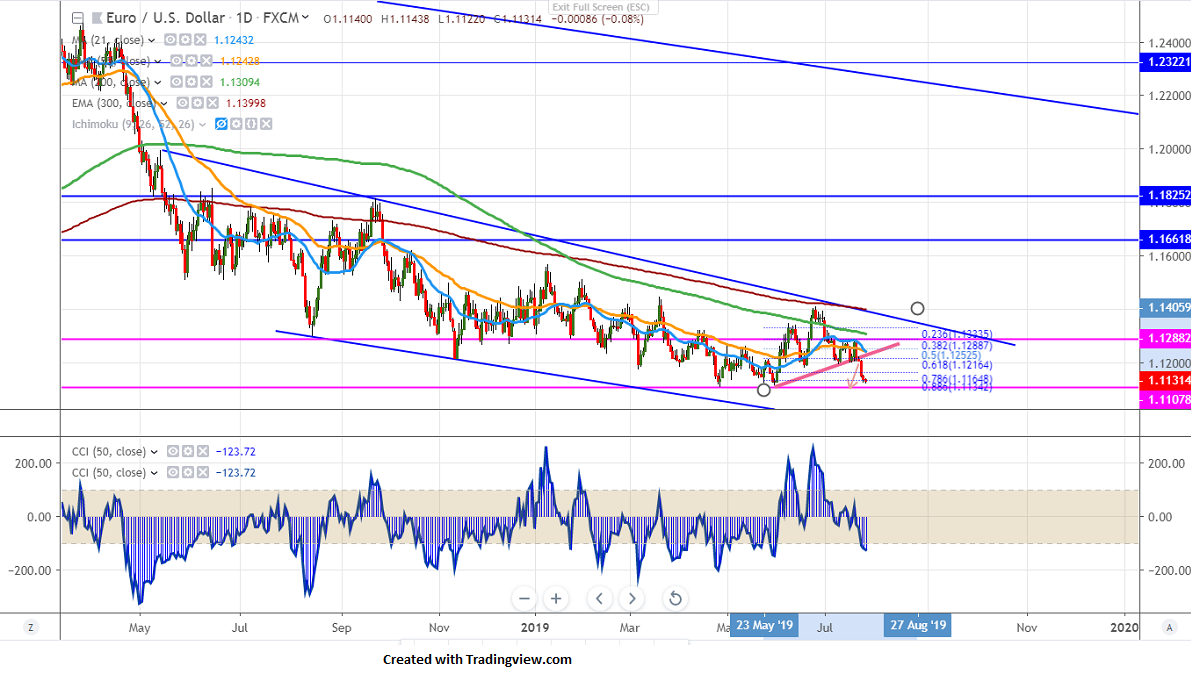This screenshot has width=1191, height=673.
Task: Open settings gear for MA valued 1.12428
Action: pos(191,61)
